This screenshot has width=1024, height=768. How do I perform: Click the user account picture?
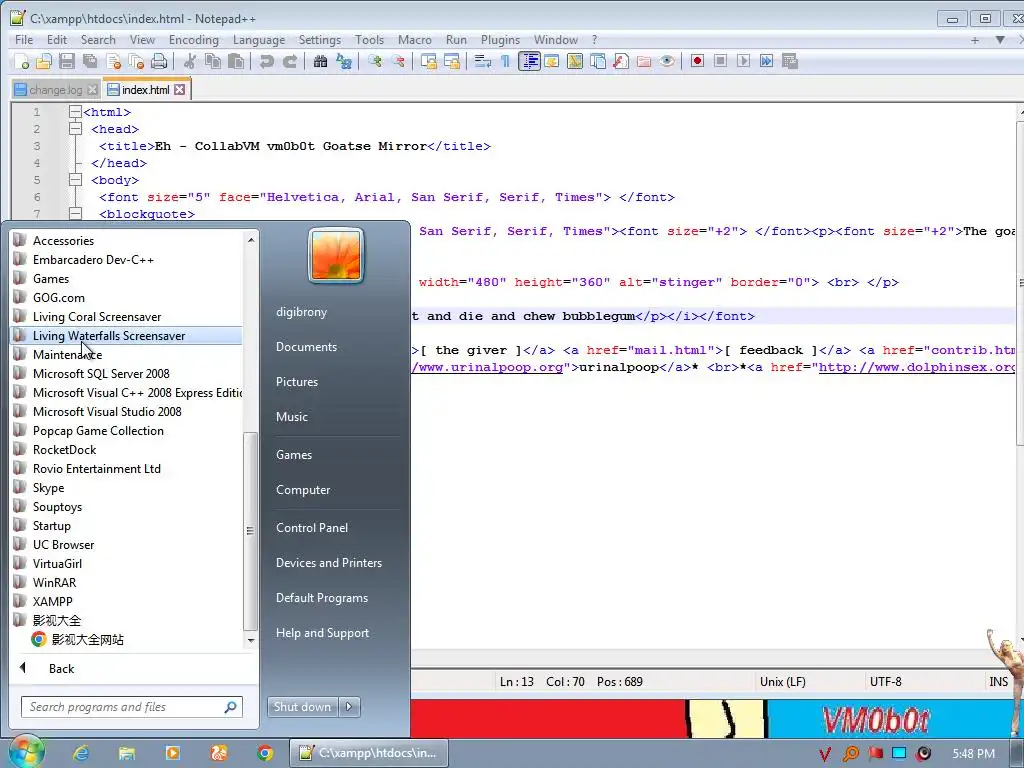pyautogui.click(x=336, y=255)
